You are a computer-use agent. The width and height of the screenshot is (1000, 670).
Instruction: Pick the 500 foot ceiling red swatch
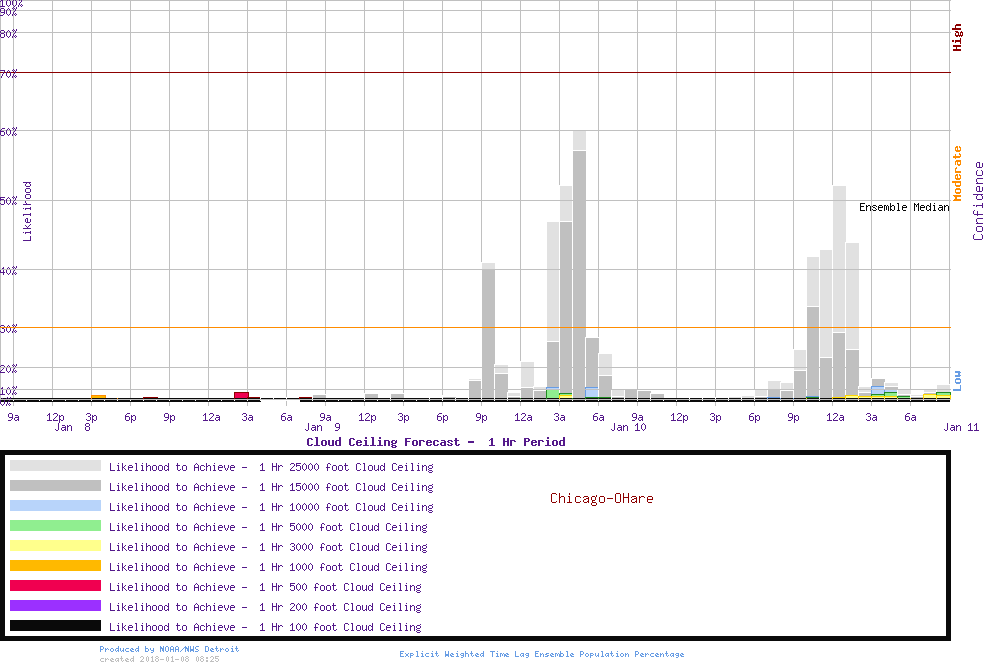coord(55,586)
